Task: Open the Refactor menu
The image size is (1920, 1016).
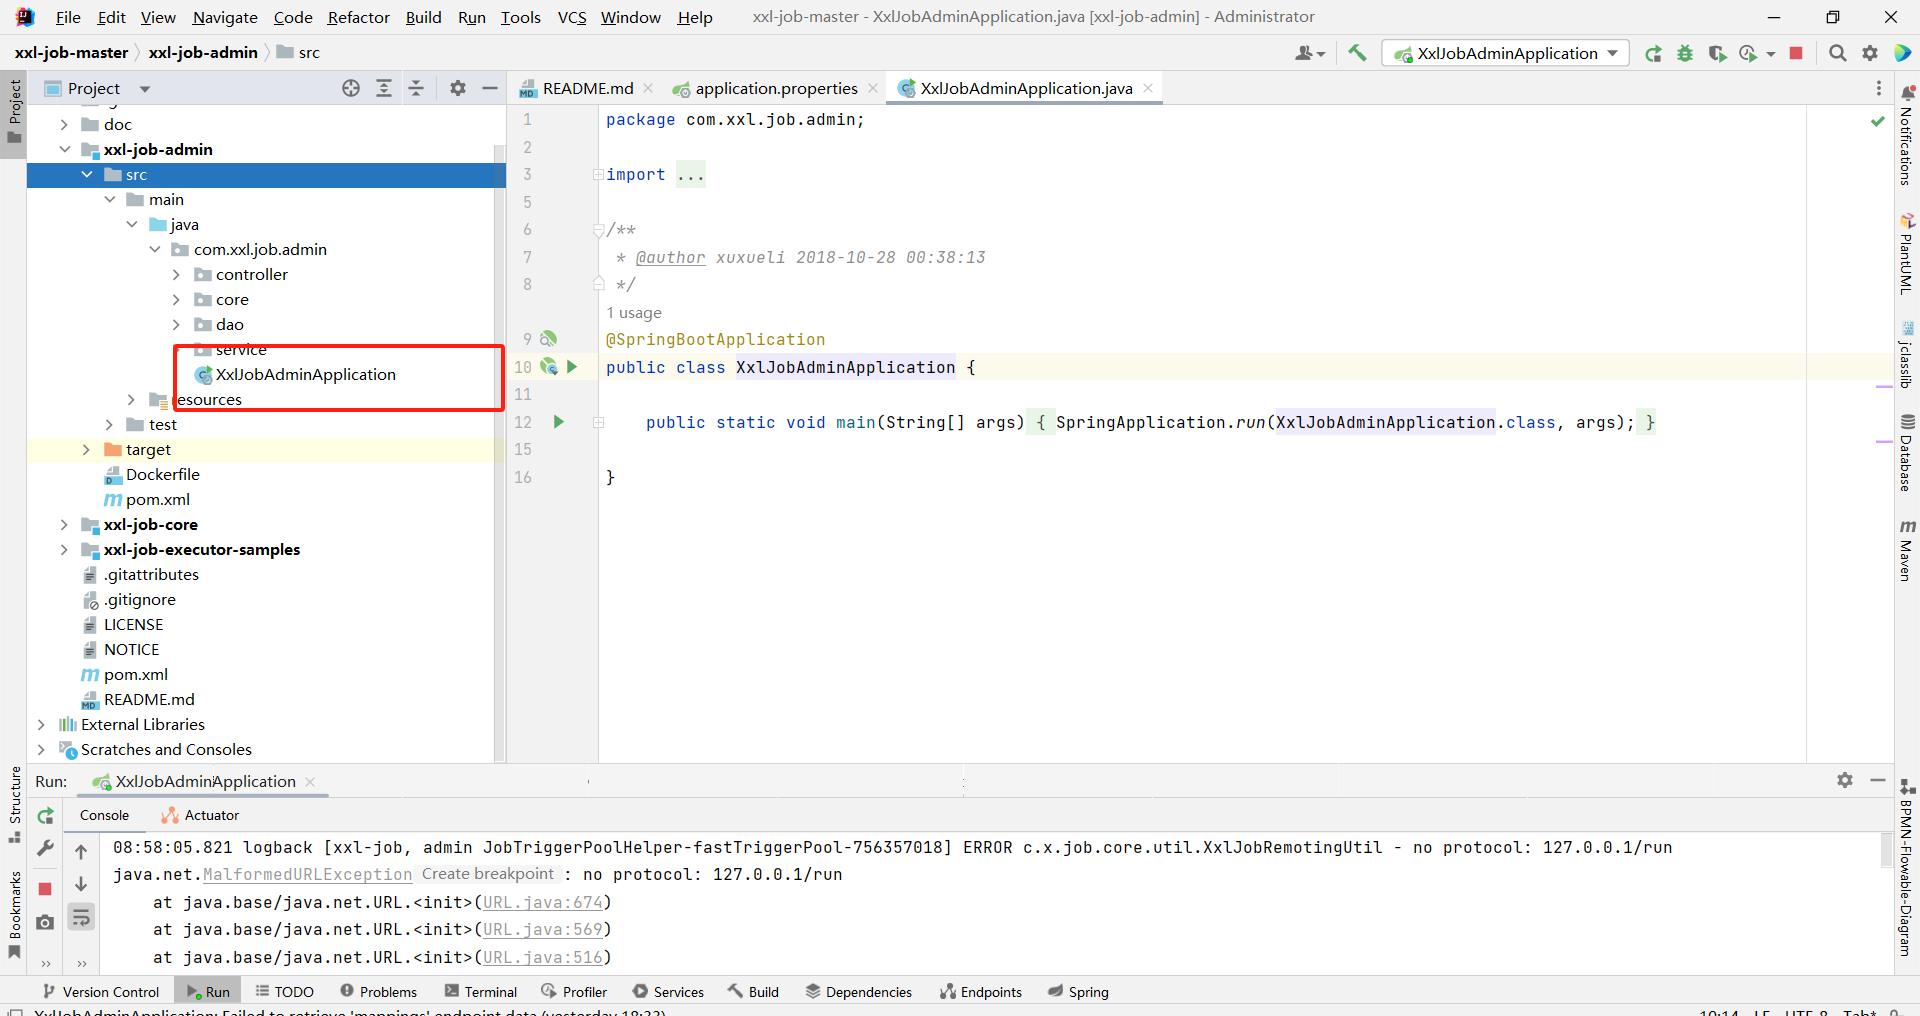Action: (359, 17)
